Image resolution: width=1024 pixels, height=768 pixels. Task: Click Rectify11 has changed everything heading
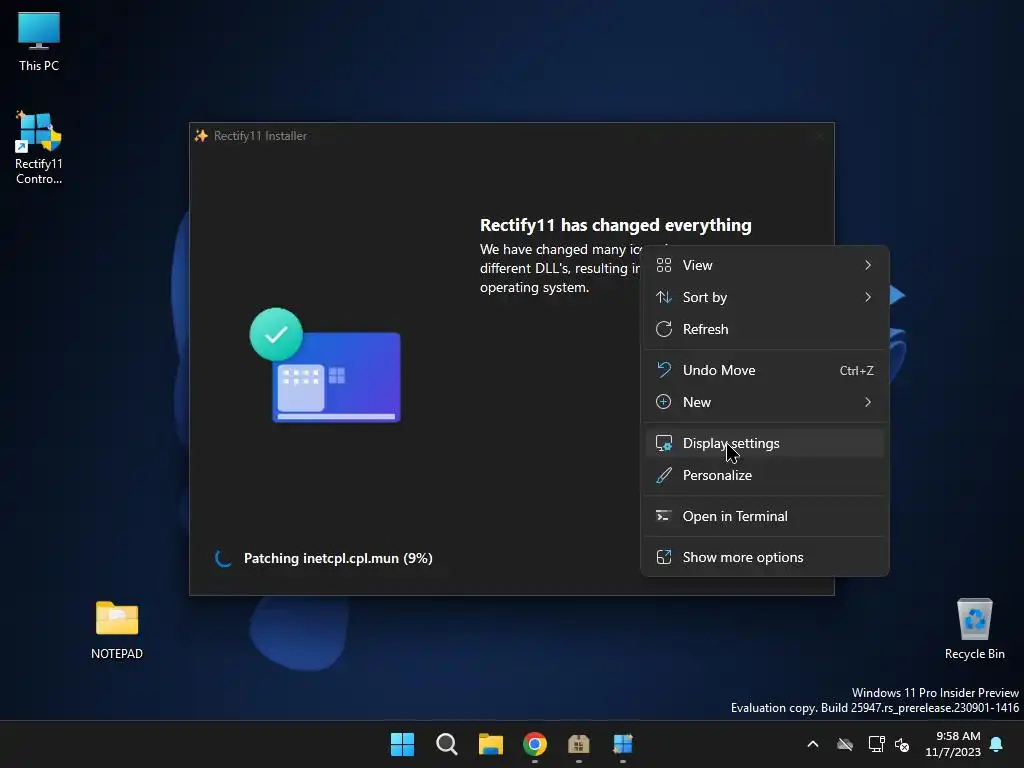pos(615,225)
